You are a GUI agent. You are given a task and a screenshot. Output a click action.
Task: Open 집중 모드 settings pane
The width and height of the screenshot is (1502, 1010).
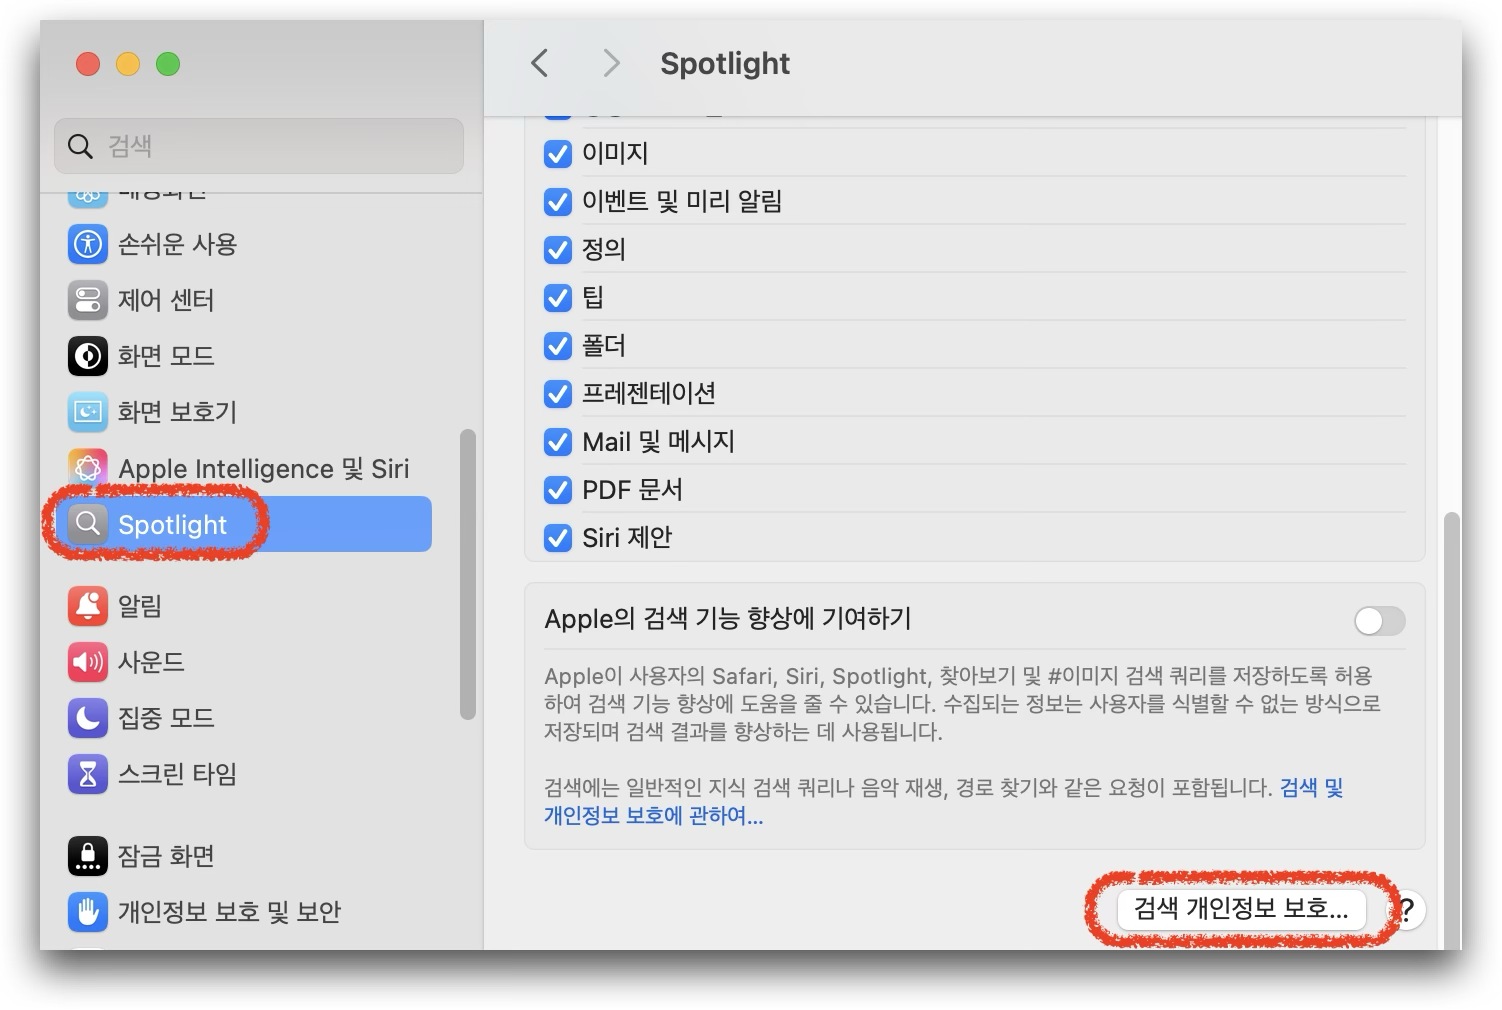pyautogui.click(x=243, y=717)
